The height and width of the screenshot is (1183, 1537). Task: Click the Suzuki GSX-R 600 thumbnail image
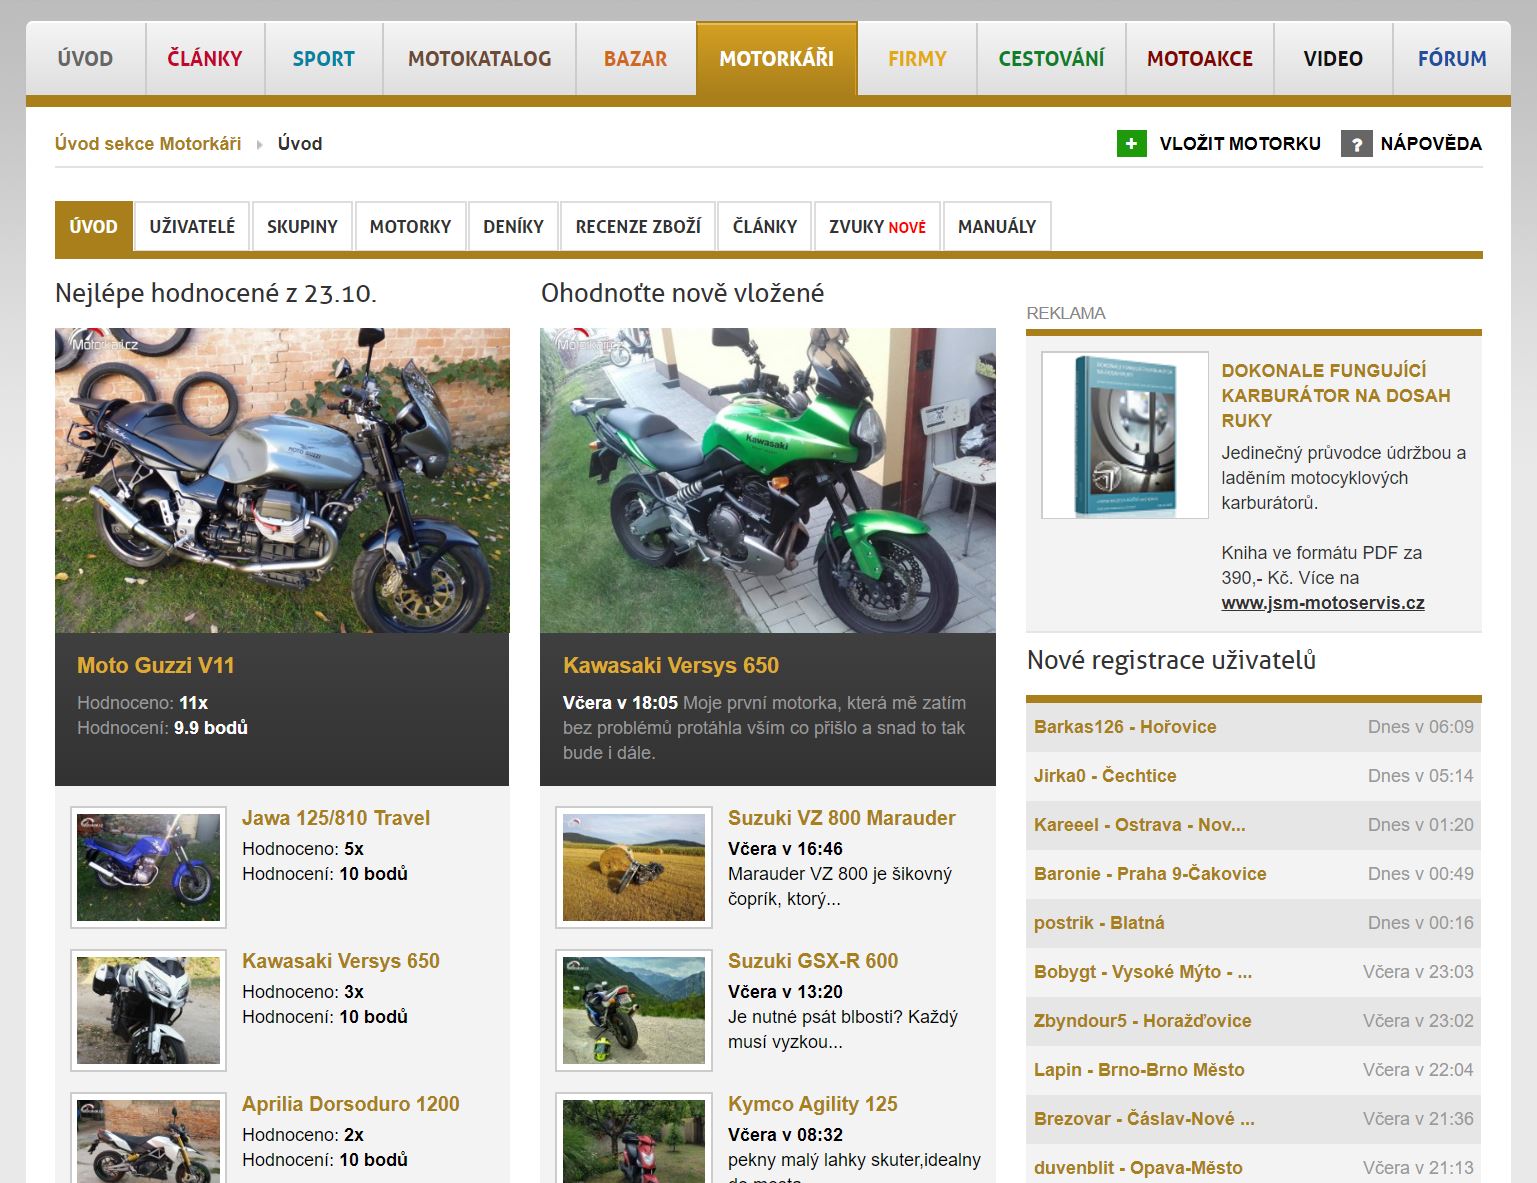click(x=633, y=1009)
